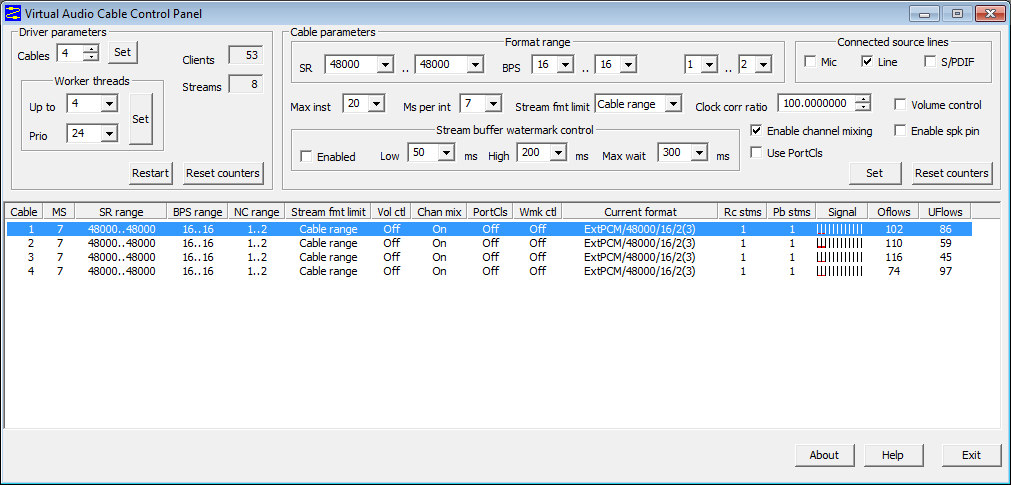Sort by the Cable column header

pyautogui.click(x=24, y=212)
